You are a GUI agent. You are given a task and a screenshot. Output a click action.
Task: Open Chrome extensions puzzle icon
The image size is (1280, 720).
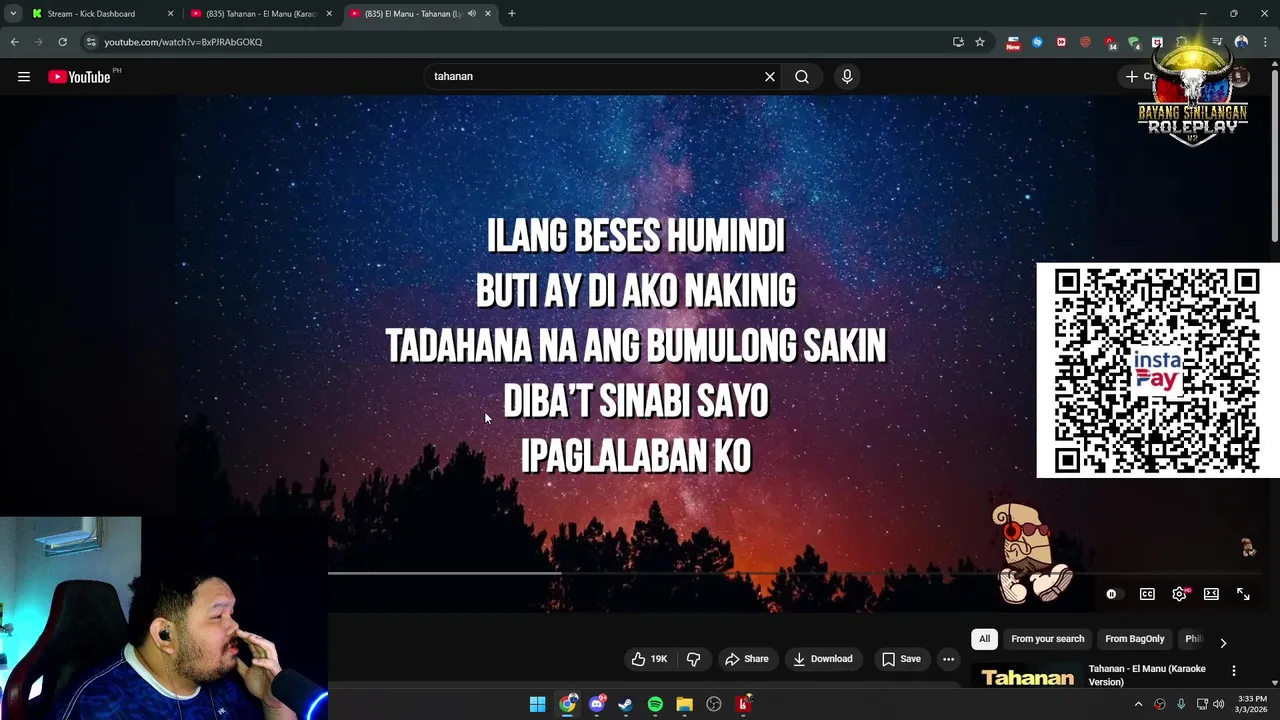1183,42
